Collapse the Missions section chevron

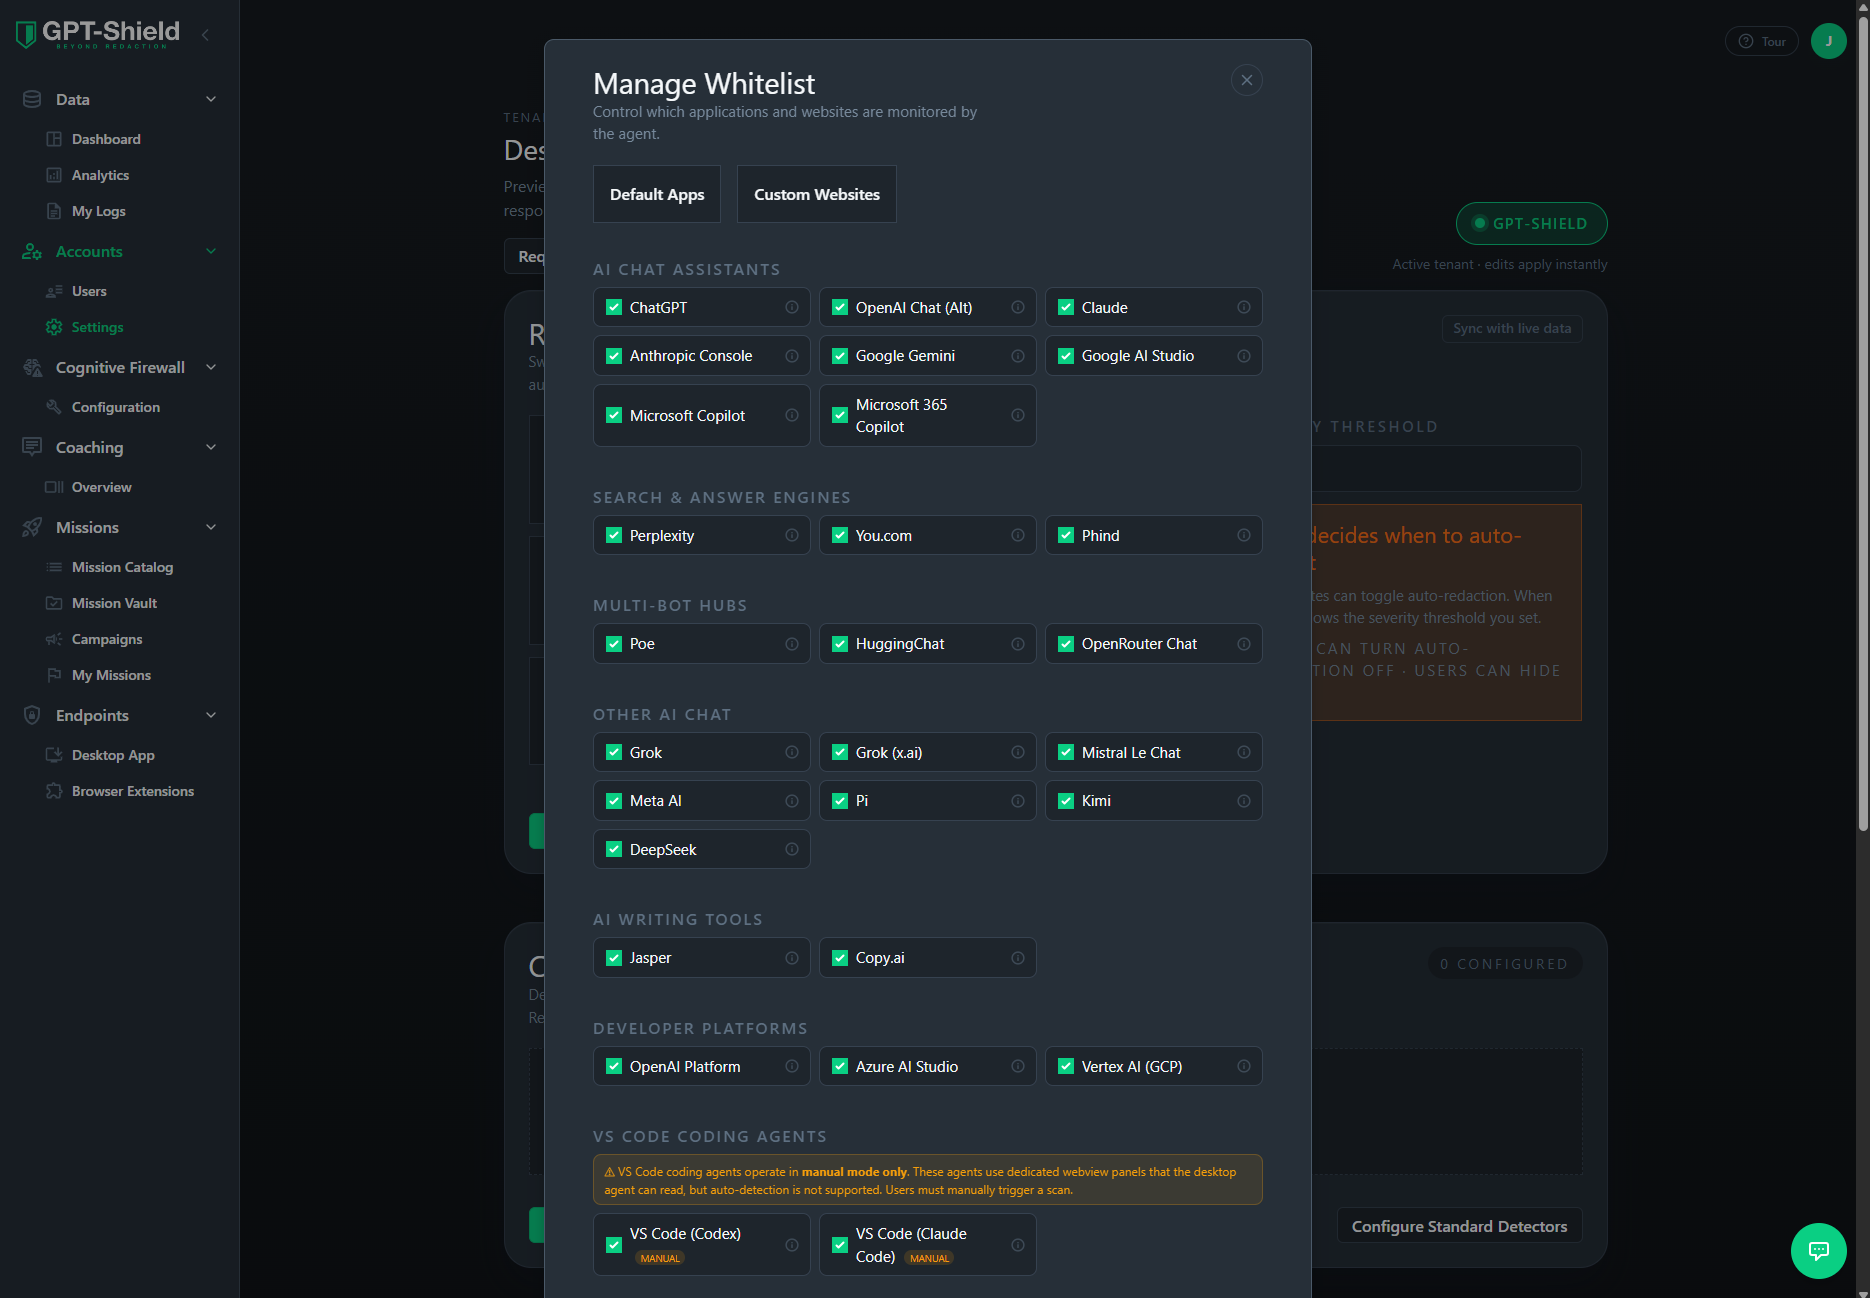(211, 527)
